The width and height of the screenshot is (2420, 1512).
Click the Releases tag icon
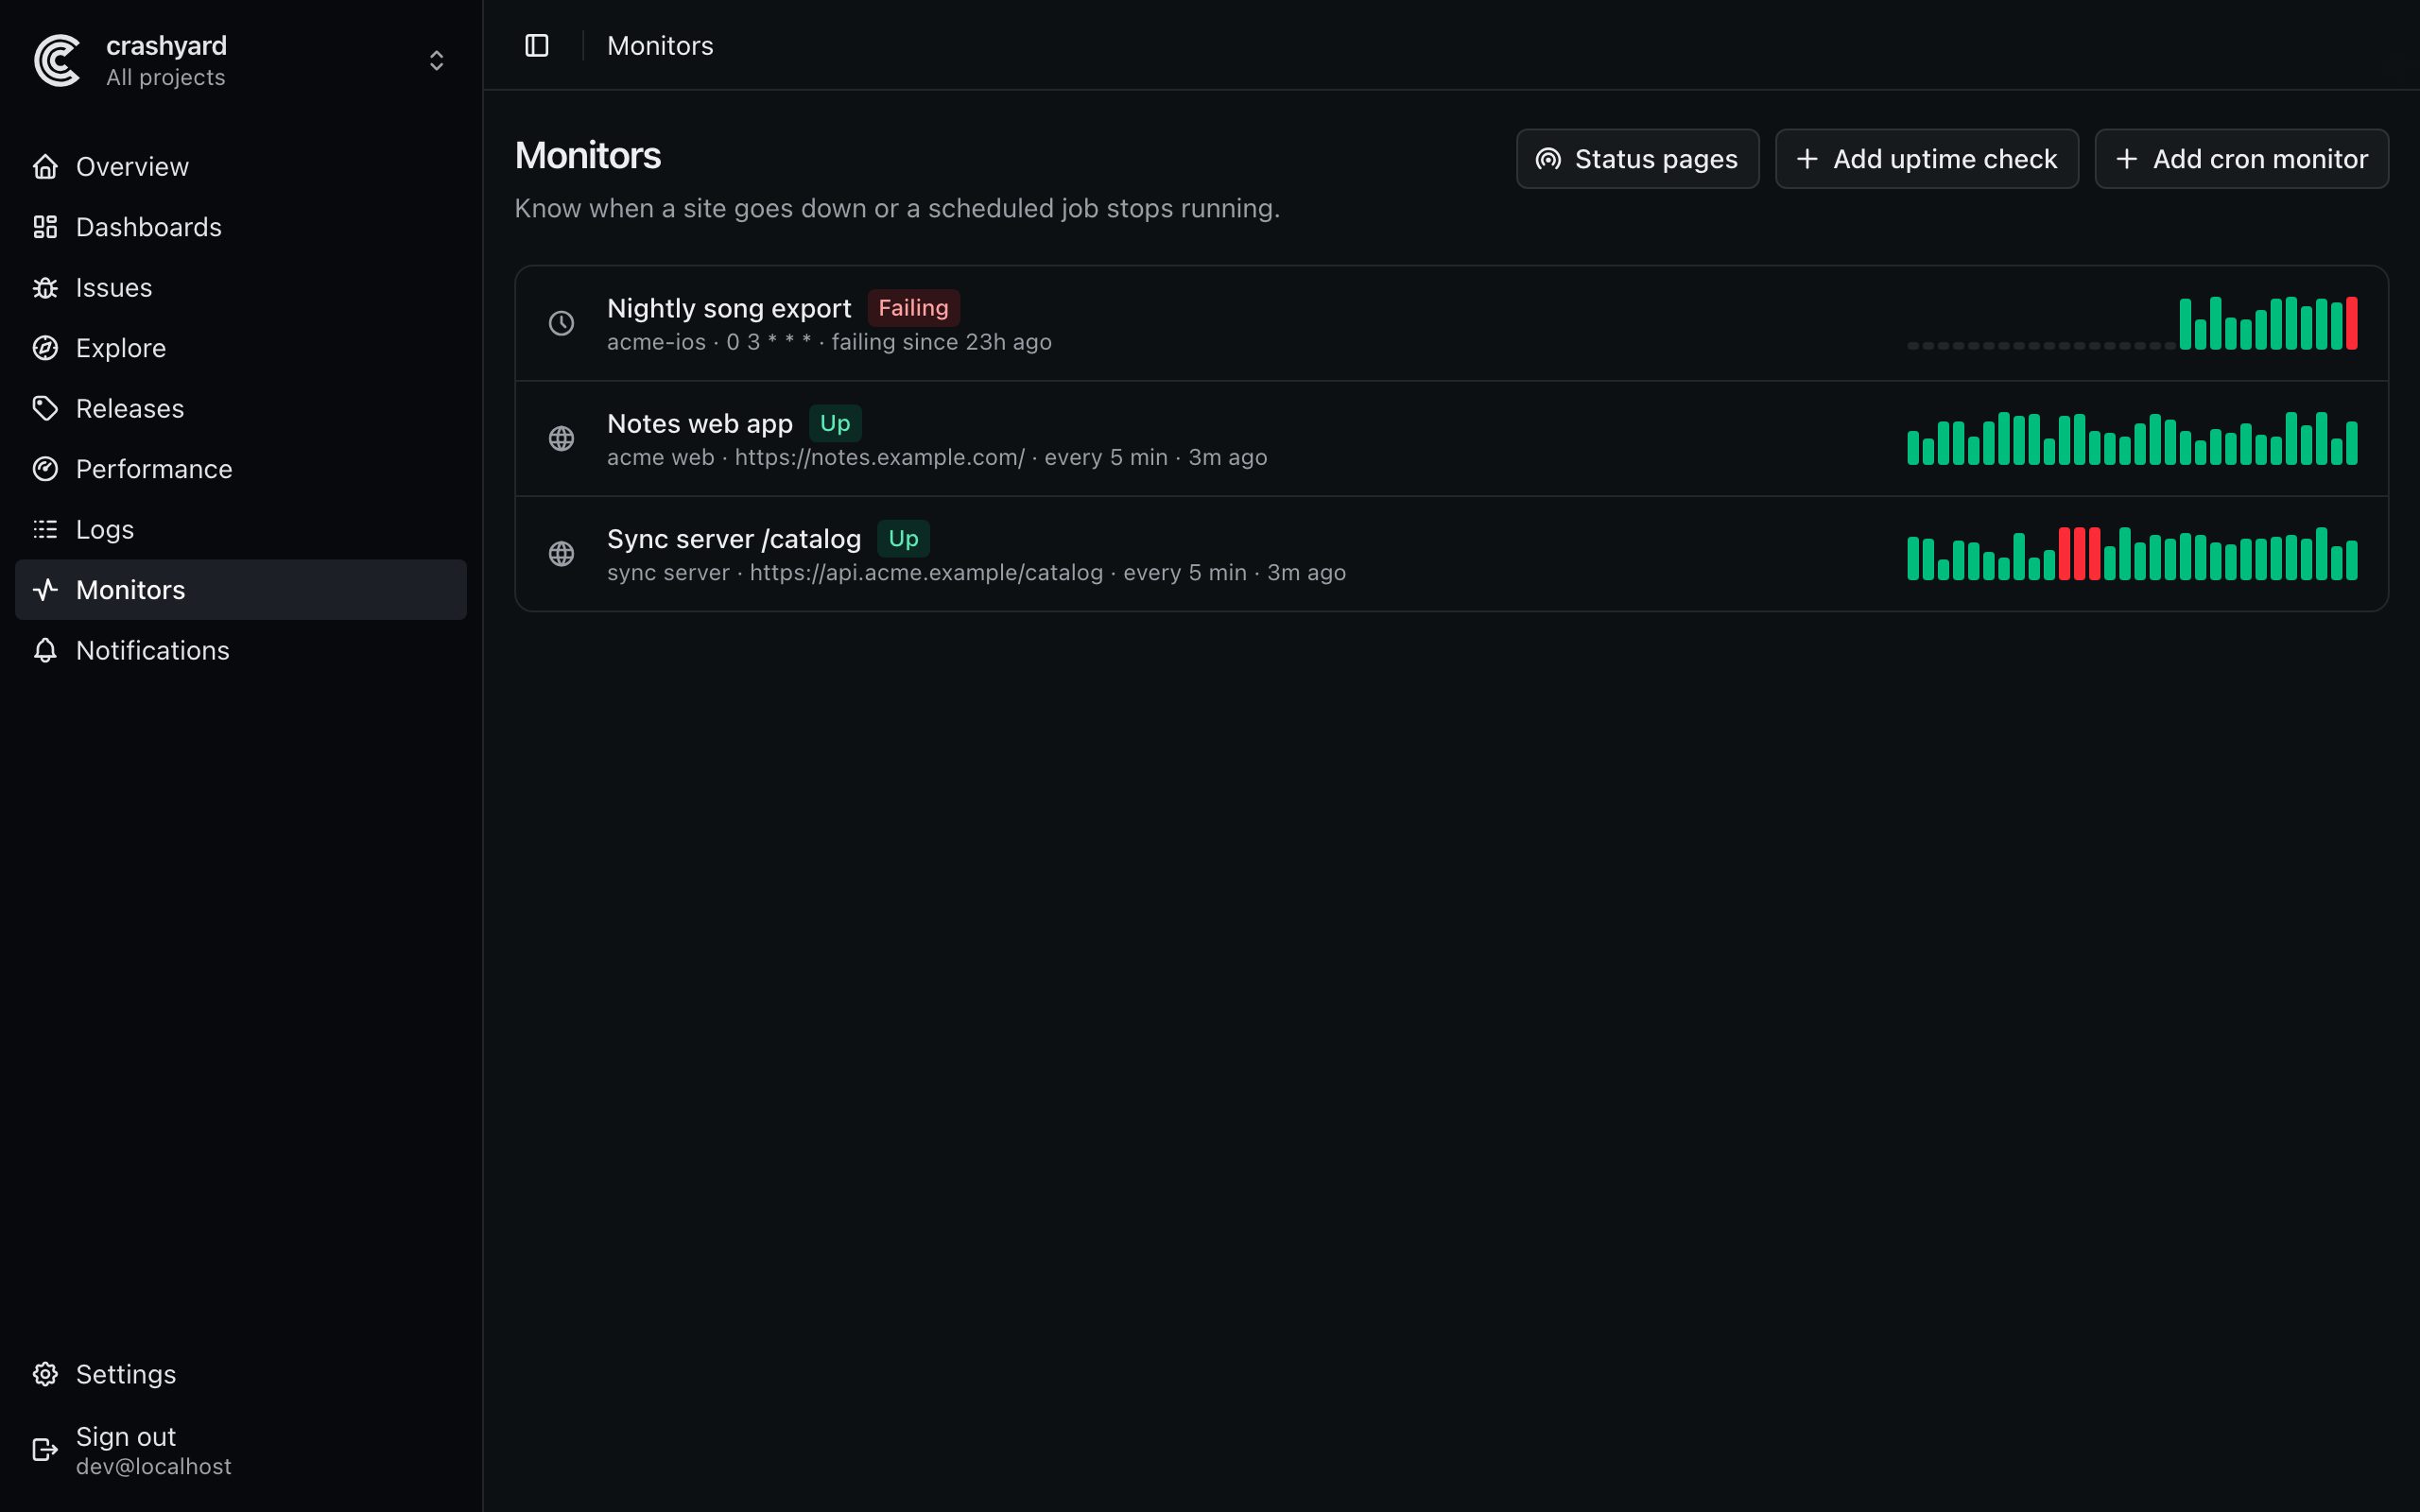tap(45, 409)
